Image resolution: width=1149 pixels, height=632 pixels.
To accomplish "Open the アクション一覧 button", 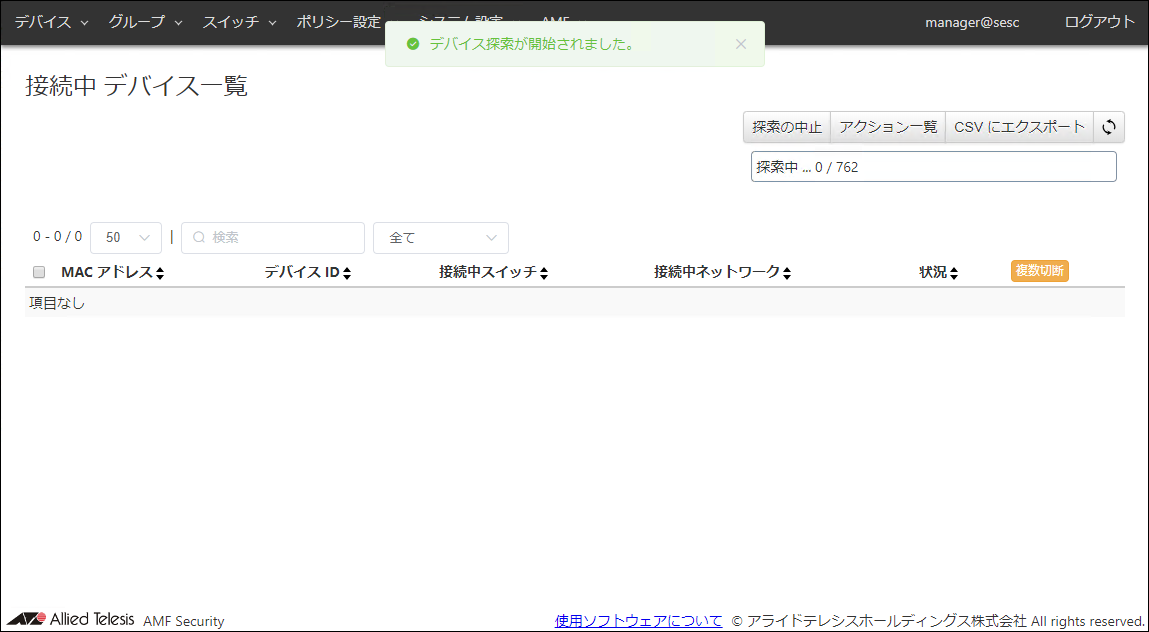I will tap(888, 127).
